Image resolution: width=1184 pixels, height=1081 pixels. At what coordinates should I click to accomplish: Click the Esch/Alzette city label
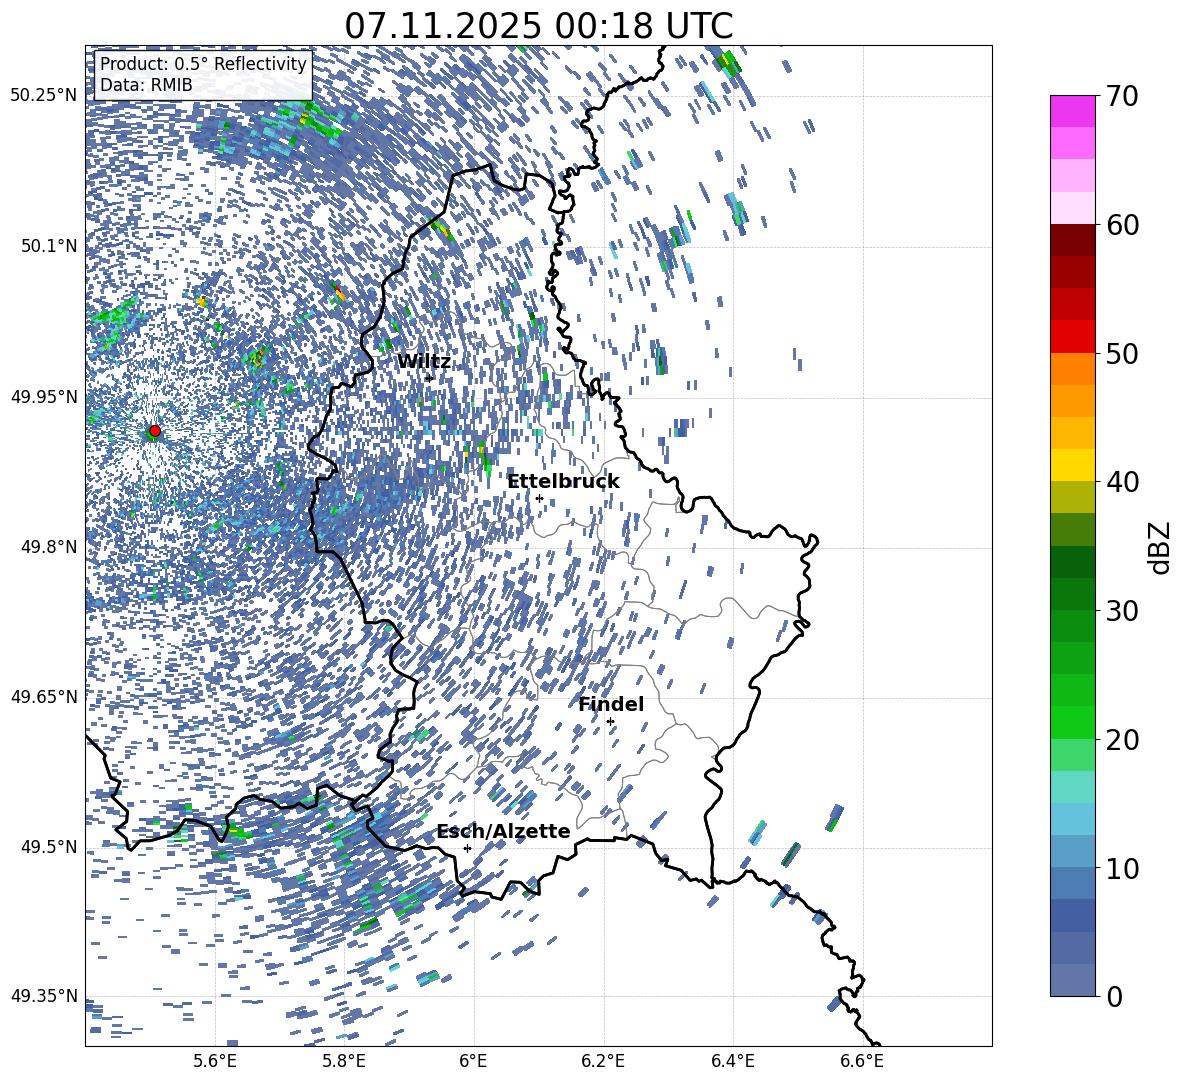point(503,831)
